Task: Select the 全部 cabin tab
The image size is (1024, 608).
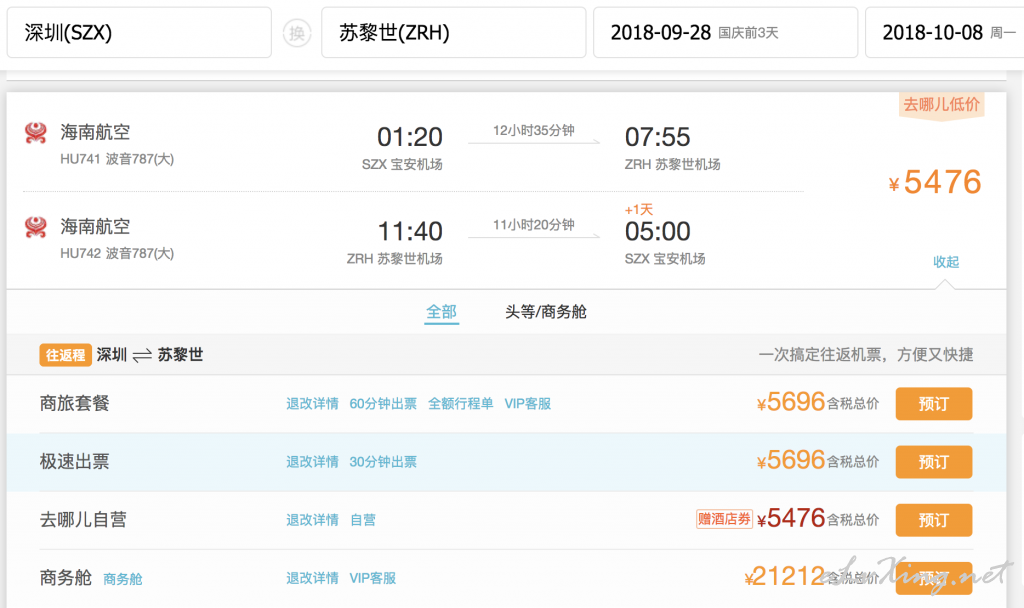Action: click(x=441, y=312)
